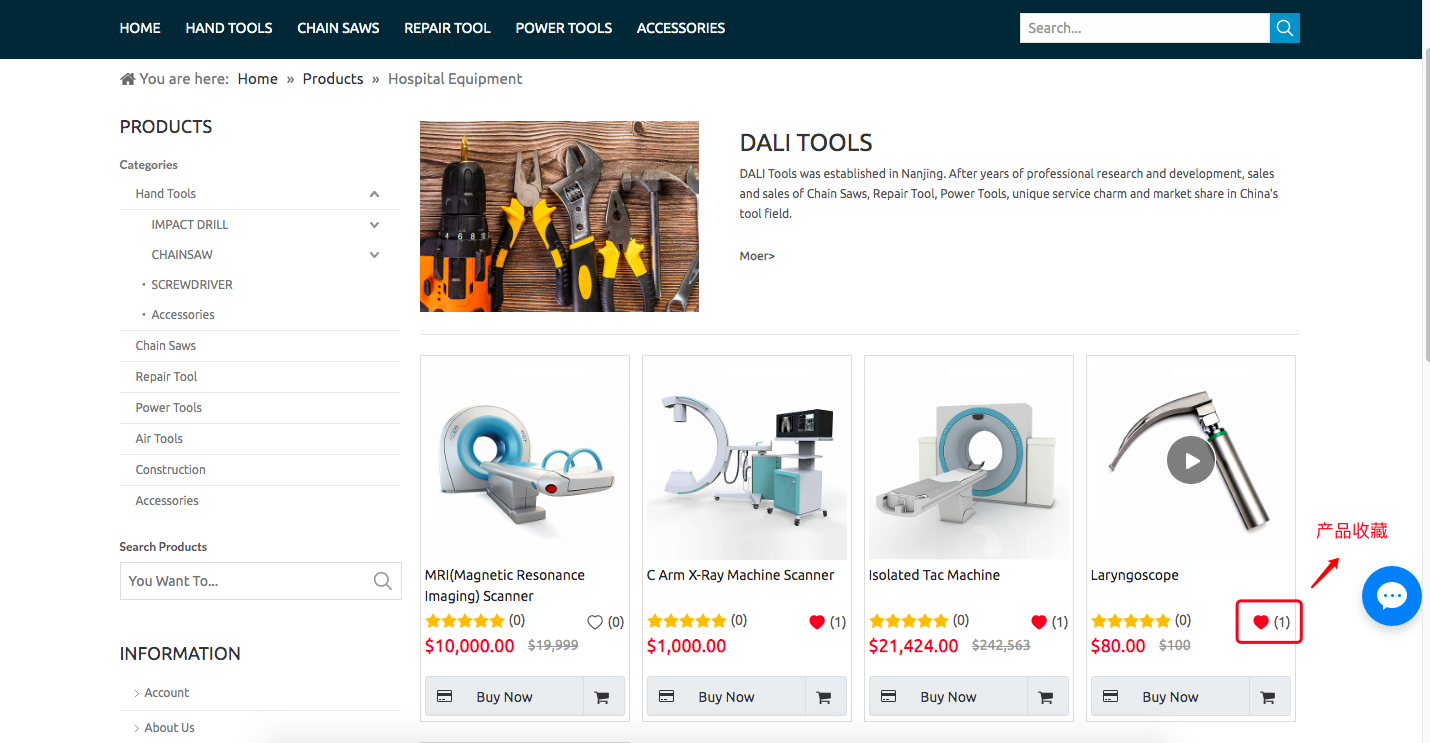Collapse the Hand Tools category
The width and height of the screenshot is (1430, 743).
tap(374, 194)
